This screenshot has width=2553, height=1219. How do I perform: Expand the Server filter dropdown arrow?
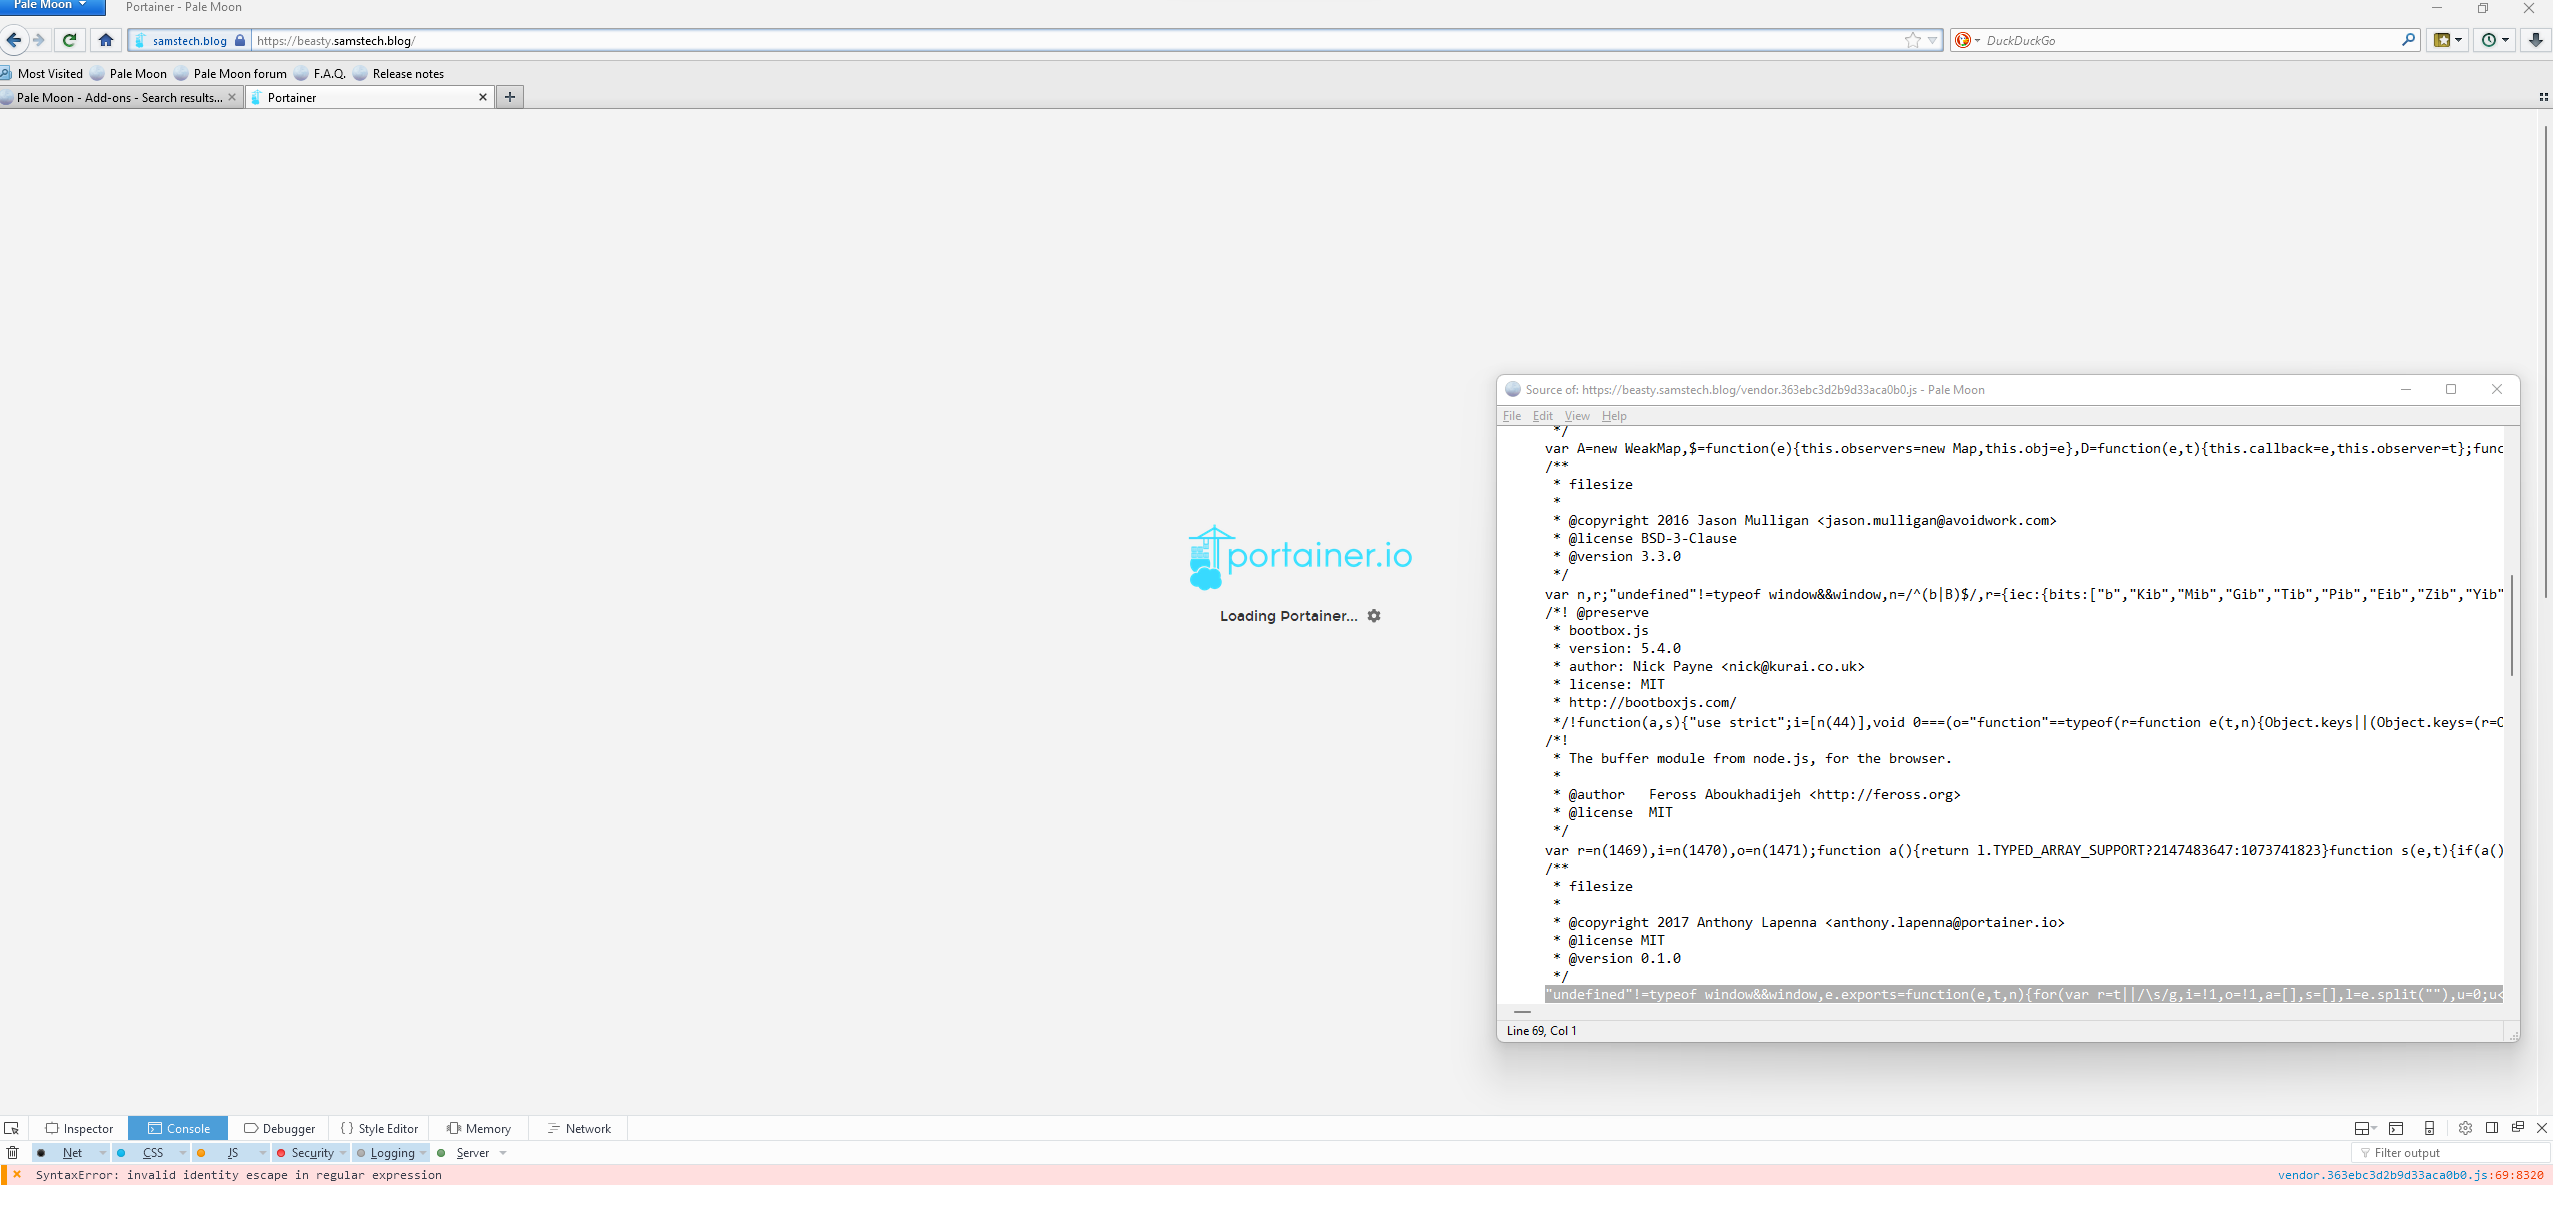click(x=503, y=1153)
